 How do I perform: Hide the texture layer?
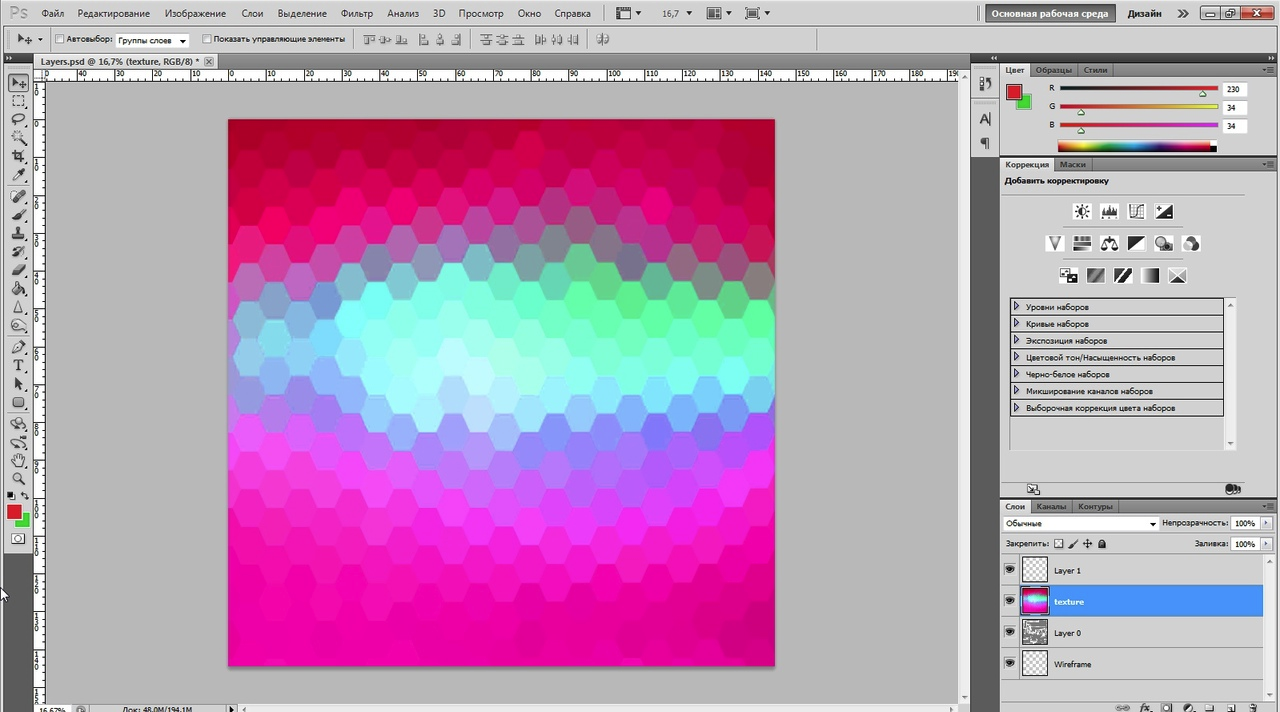(x=1010, y=600)
